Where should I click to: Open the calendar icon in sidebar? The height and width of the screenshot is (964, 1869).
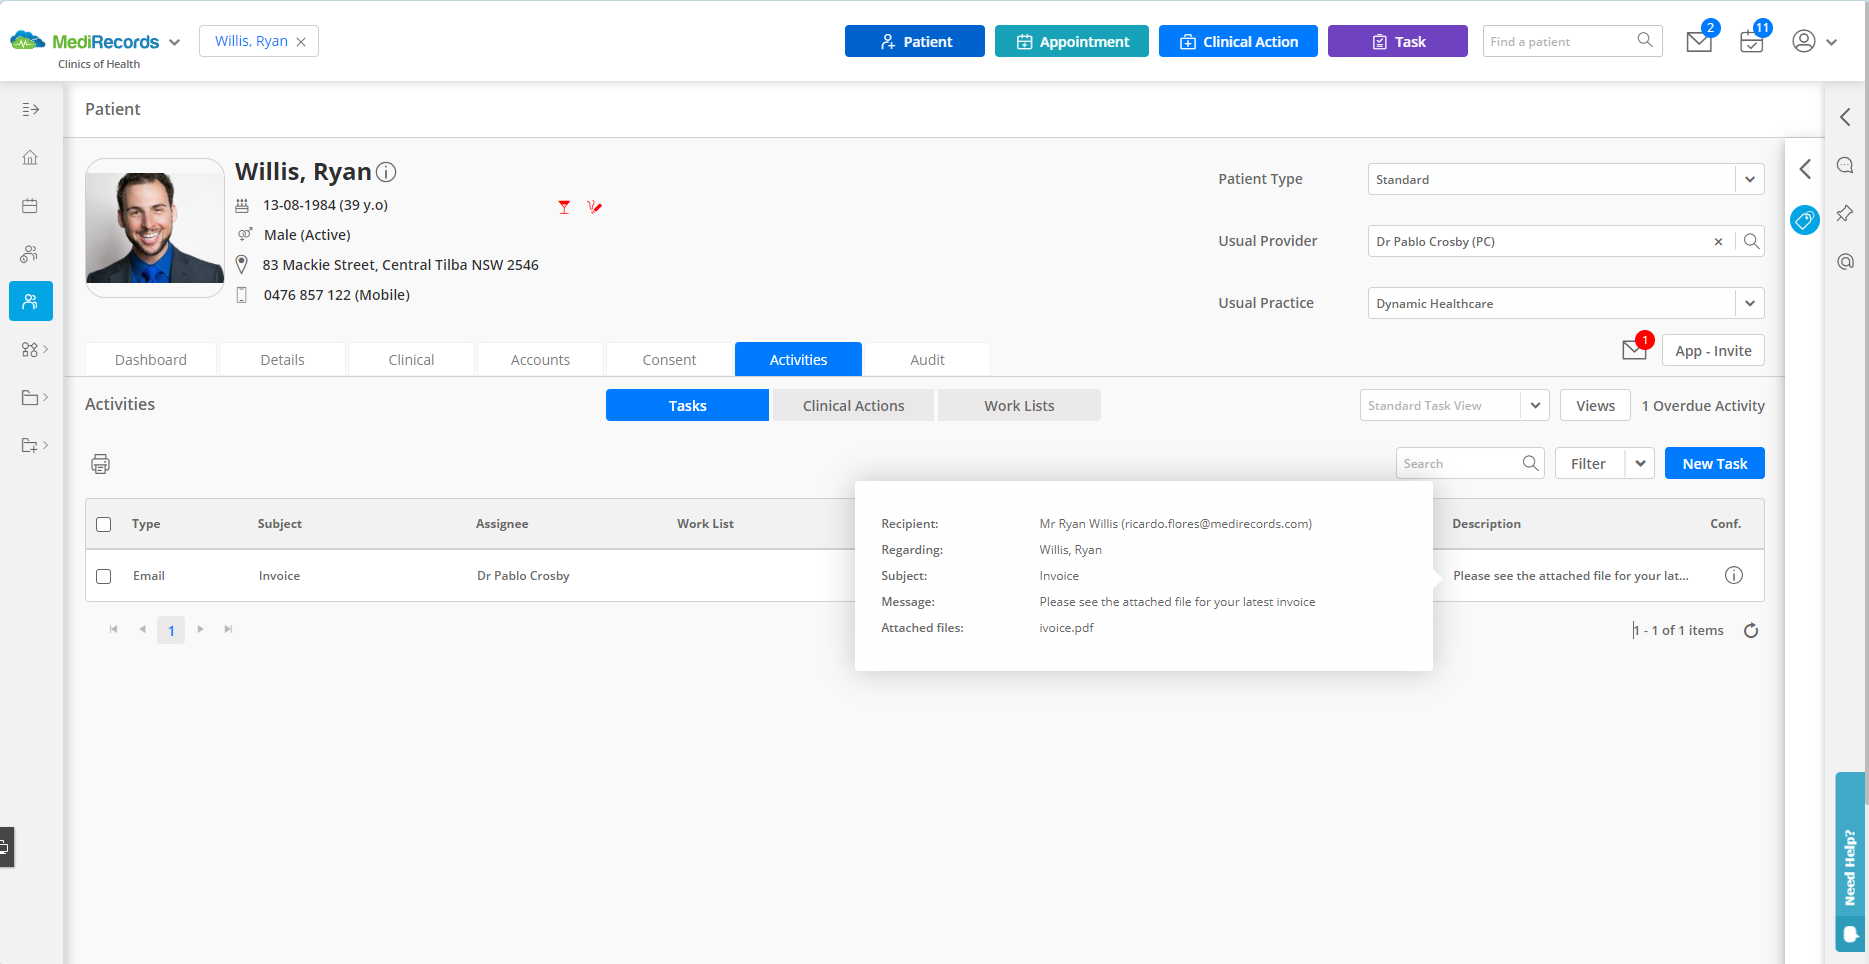[x=30, y=205]
